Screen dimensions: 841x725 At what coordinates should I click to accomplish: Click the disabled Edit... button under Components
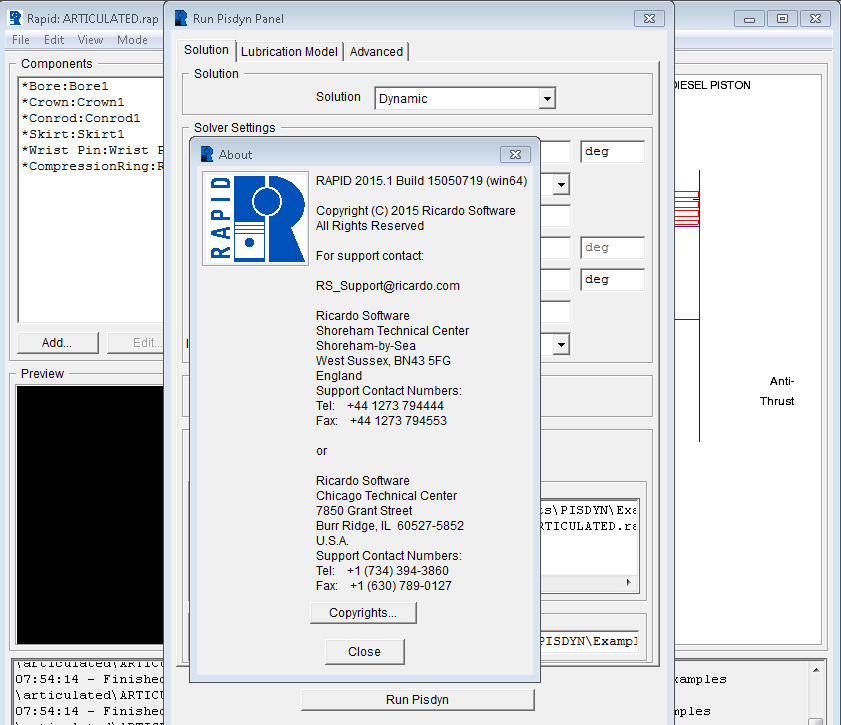pos(136,343)
